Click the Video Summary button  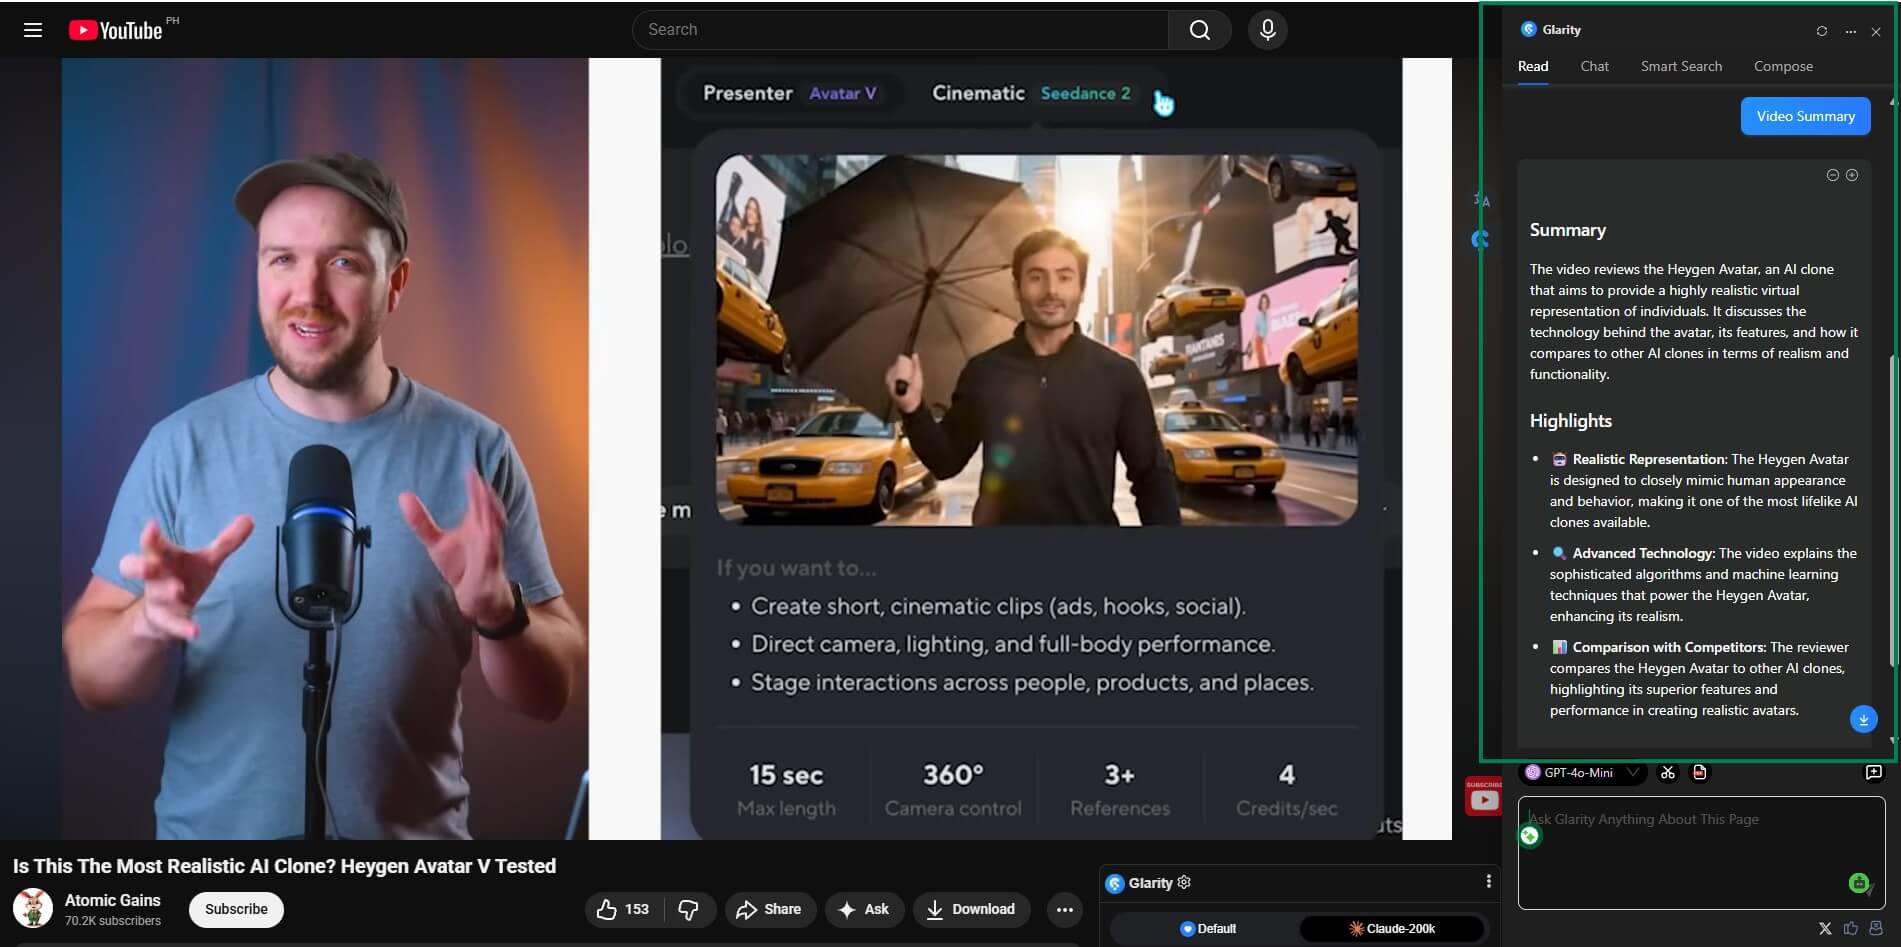click(x=1805, y=116)
